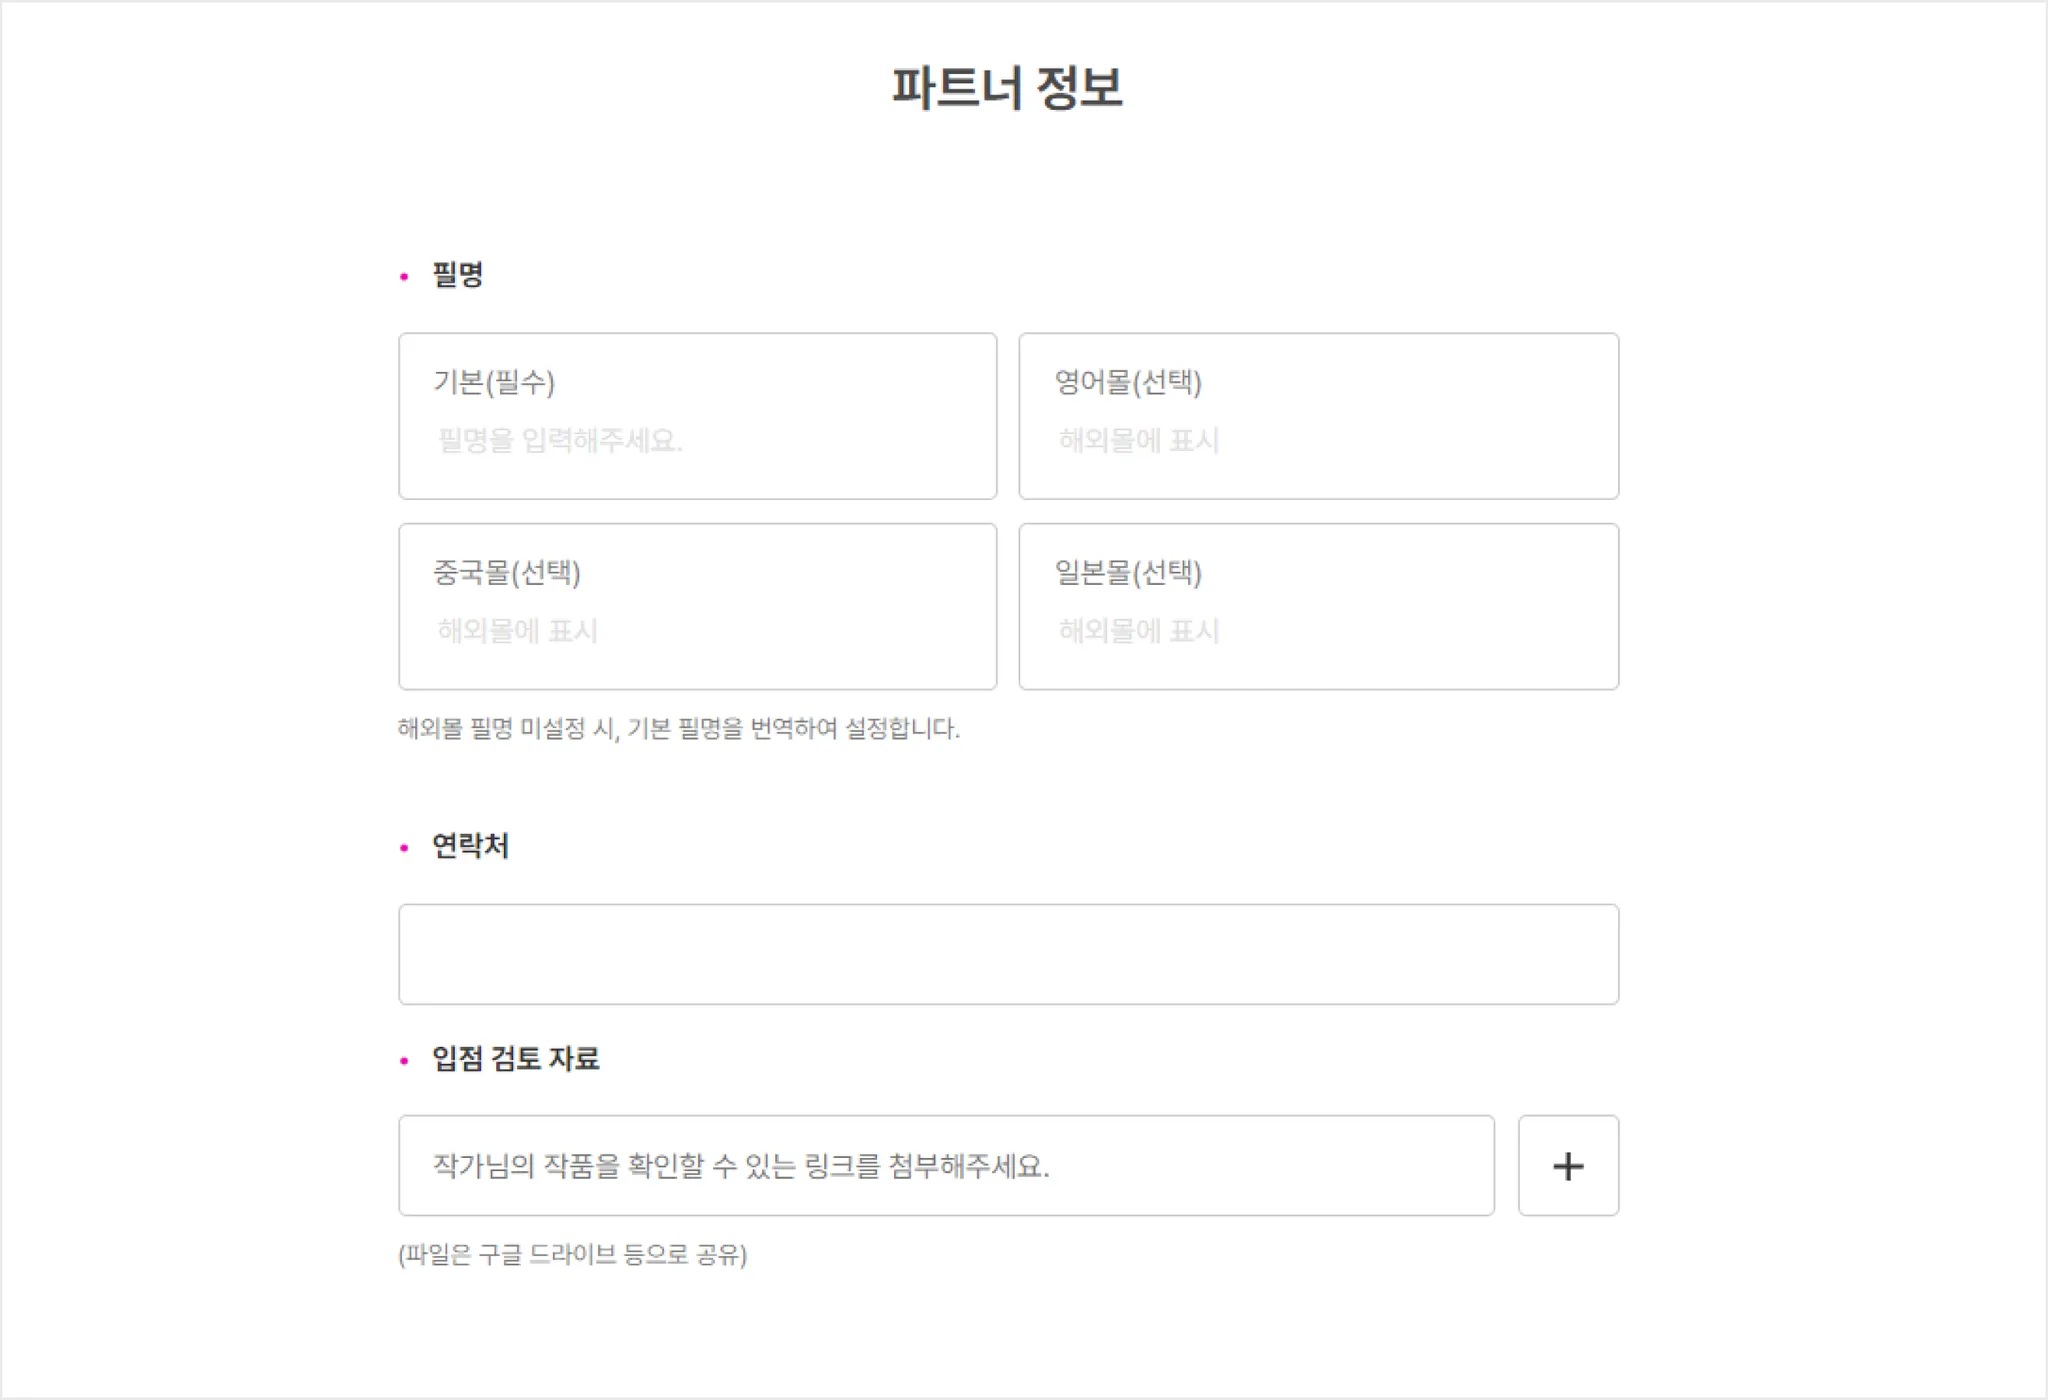This screenshot has height=1400, width=2048.
Task: Click the 연락처 section label
Action: click(x=470, y=846)
